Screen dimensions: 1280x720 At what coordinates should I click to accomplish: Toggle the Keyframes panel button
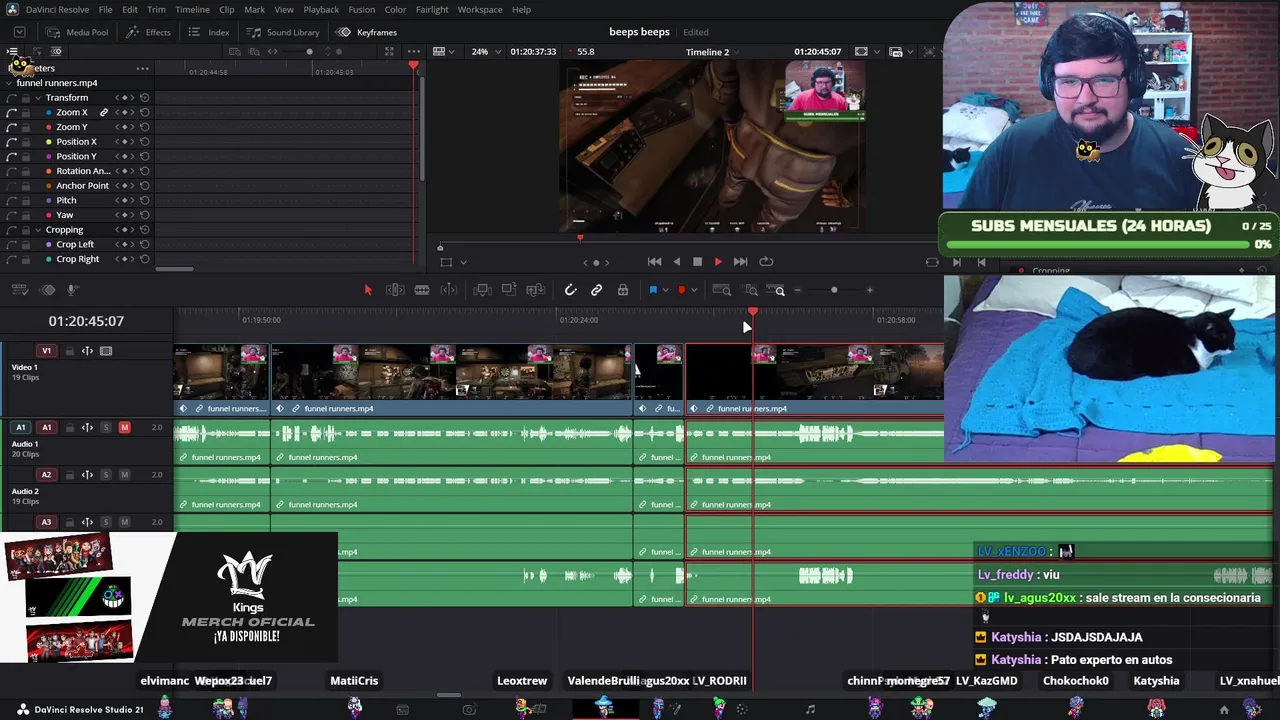click(x=367, y=32)
